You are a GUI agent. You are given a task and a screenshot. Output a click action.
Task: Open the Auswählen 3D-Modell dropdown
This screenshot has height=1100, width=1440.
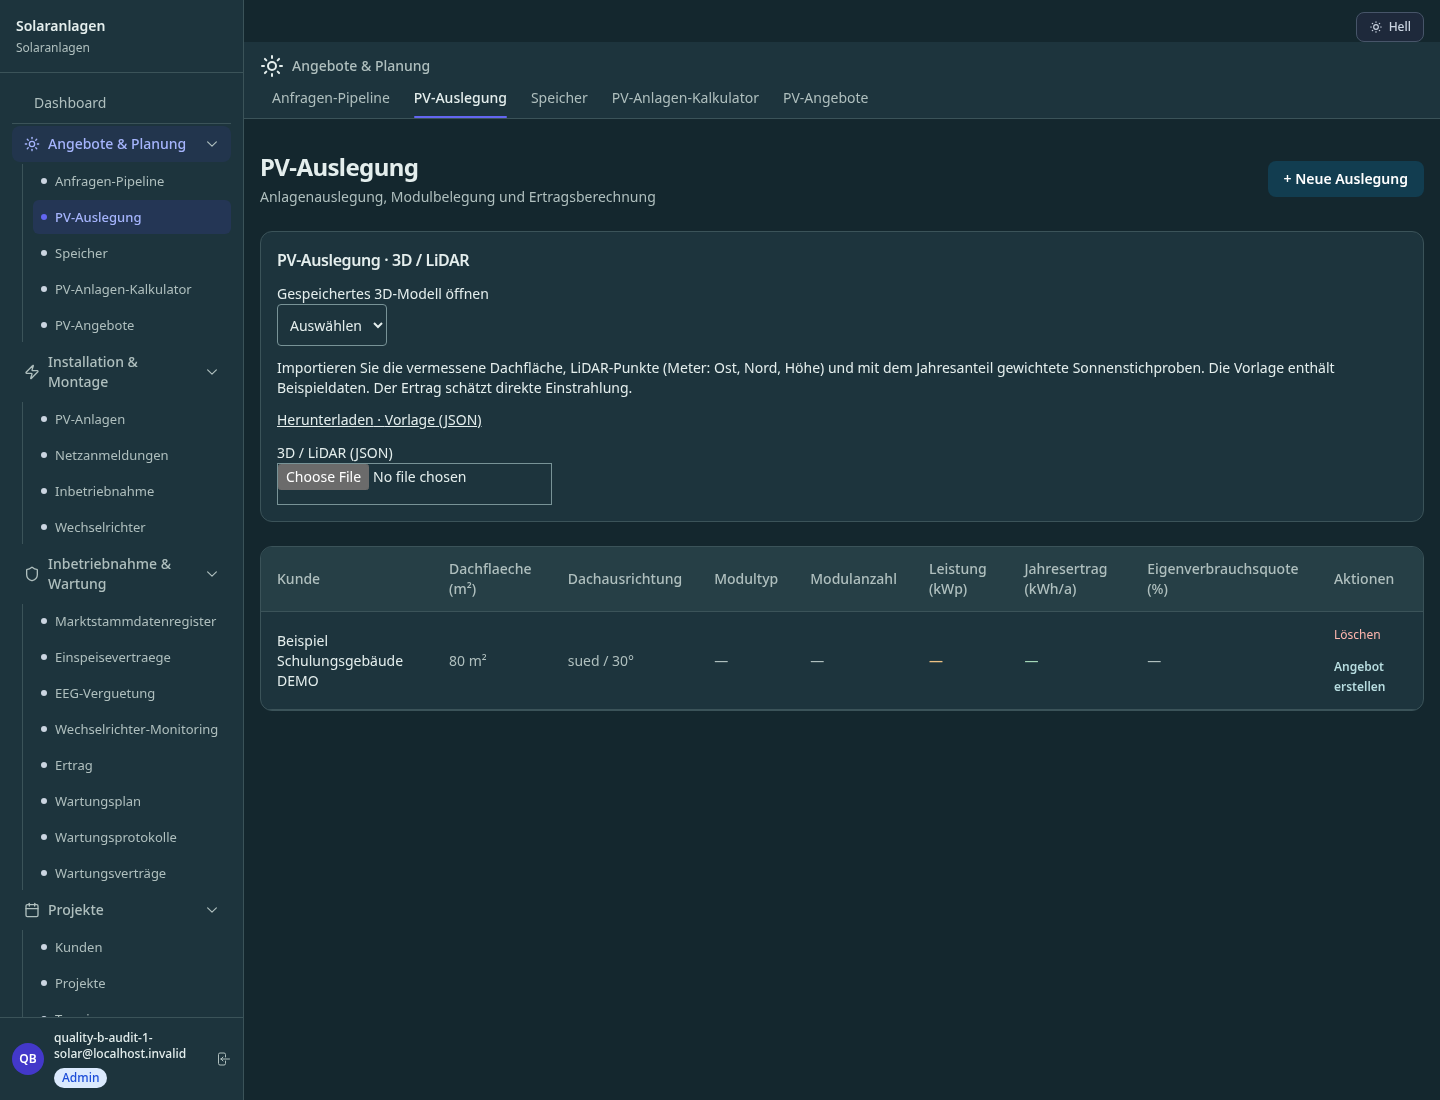click(332, 326)
